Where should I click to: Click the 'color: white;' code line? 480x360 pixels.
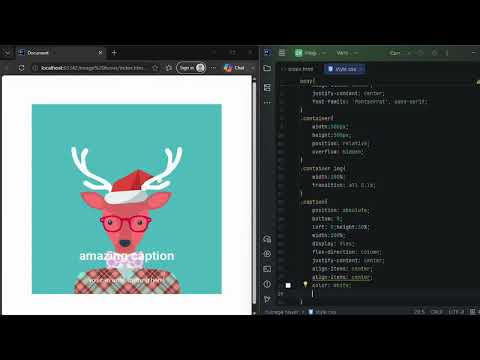331,285
